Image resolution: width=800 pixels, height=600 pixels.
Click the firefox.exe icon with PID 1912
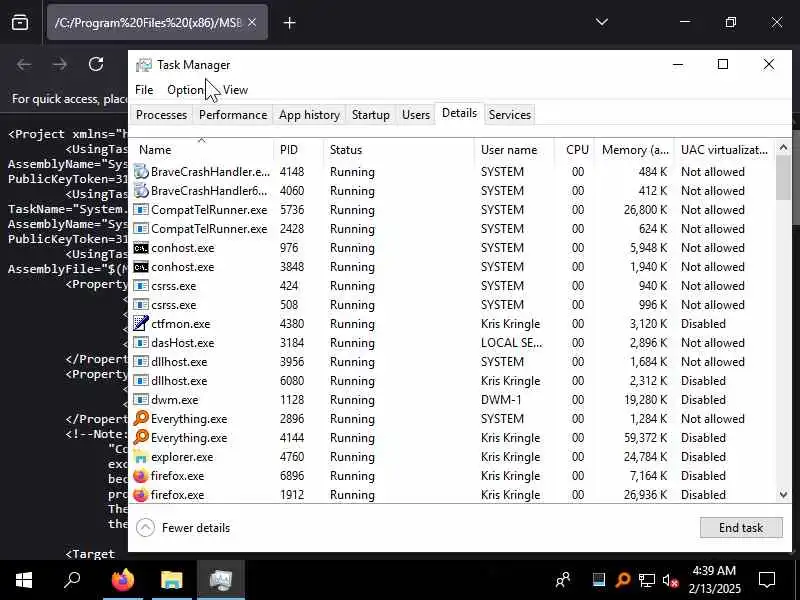(141, 494)
